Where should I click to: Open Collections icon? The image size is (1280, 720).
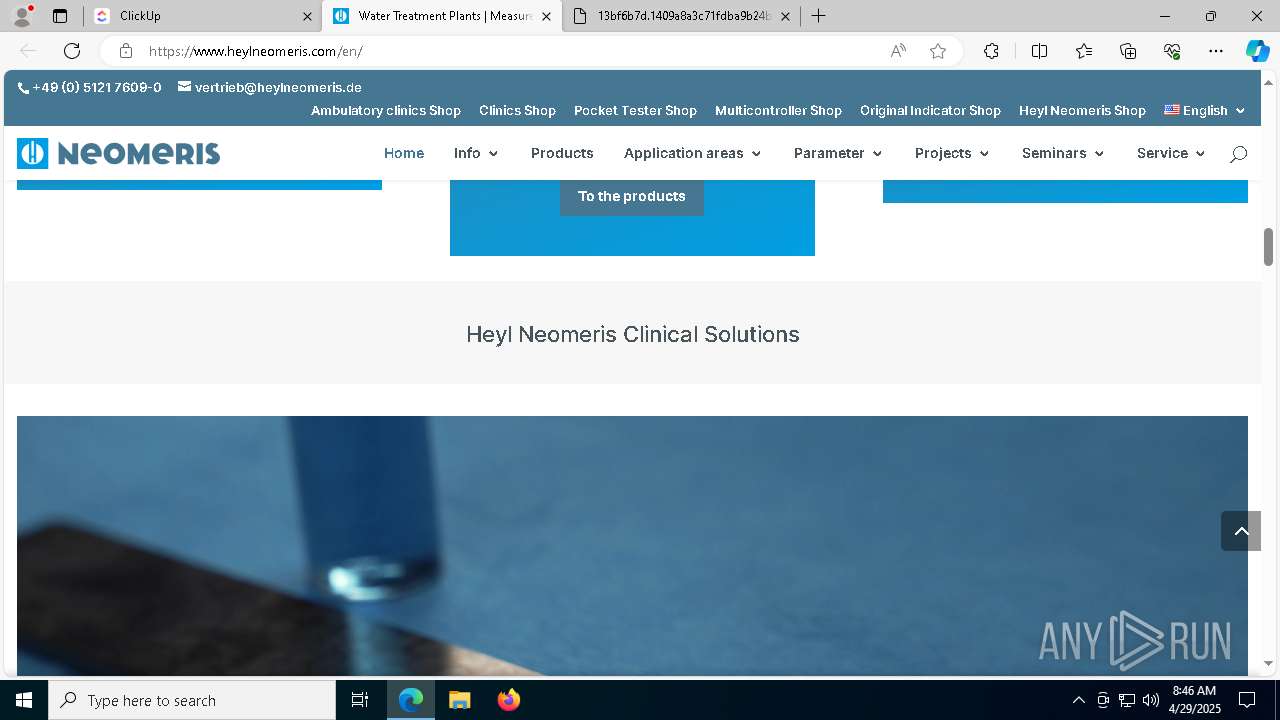[x=1128, y=51]
